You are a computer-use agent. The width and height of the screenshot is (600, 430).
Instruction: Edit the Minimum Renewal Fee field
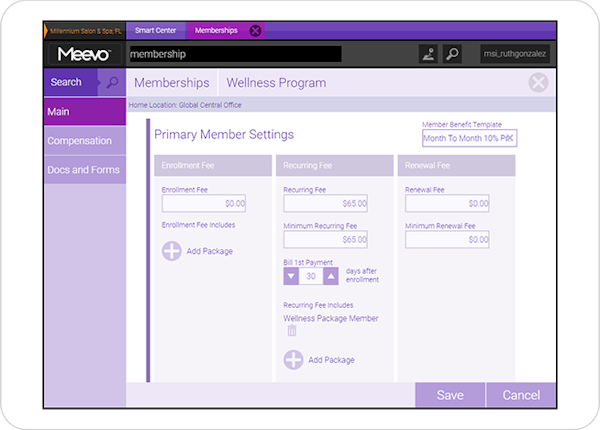pyautogui.click(x=447, y=239)
